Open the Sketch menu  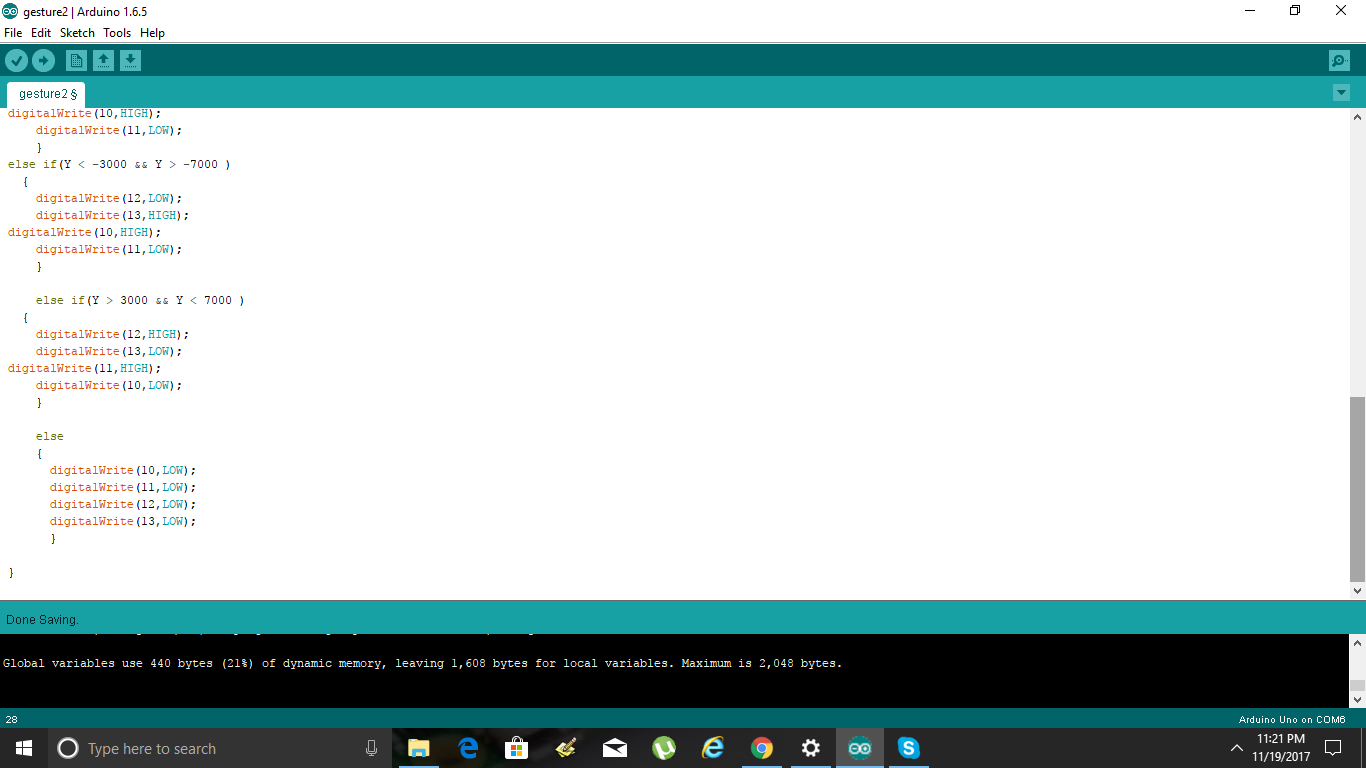click(77, 32)
